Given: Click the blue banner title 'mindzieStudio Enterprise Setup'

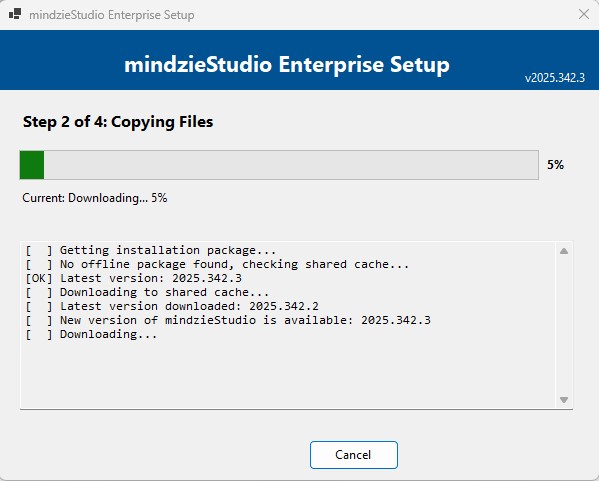Looking at the screenshot, I should tap(287, 64).
